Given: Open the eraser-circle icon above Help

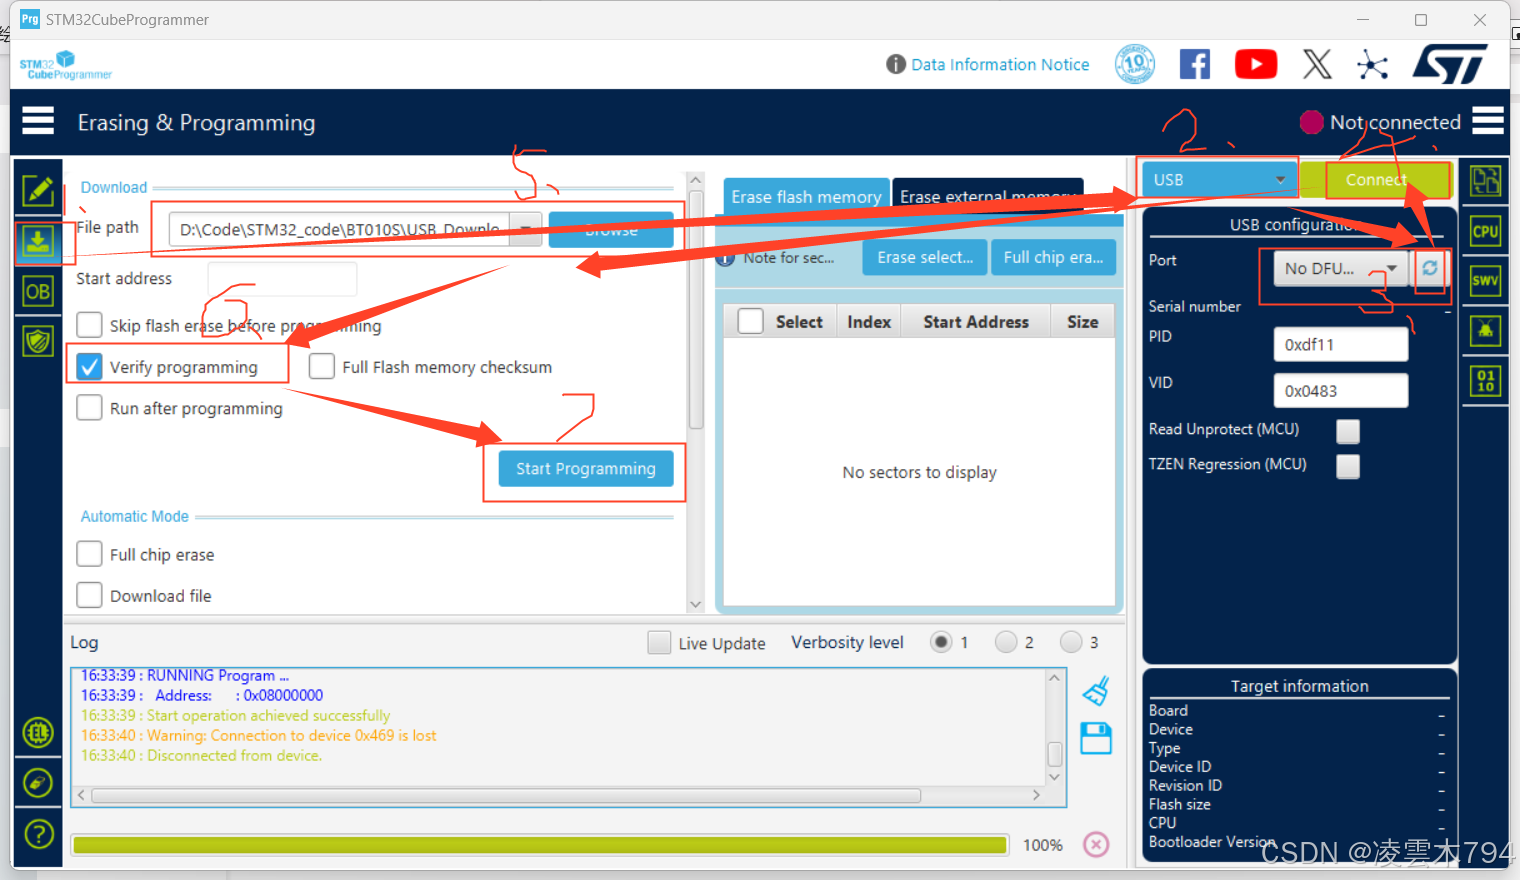Looking at the screenshot, I should point(38,783).
